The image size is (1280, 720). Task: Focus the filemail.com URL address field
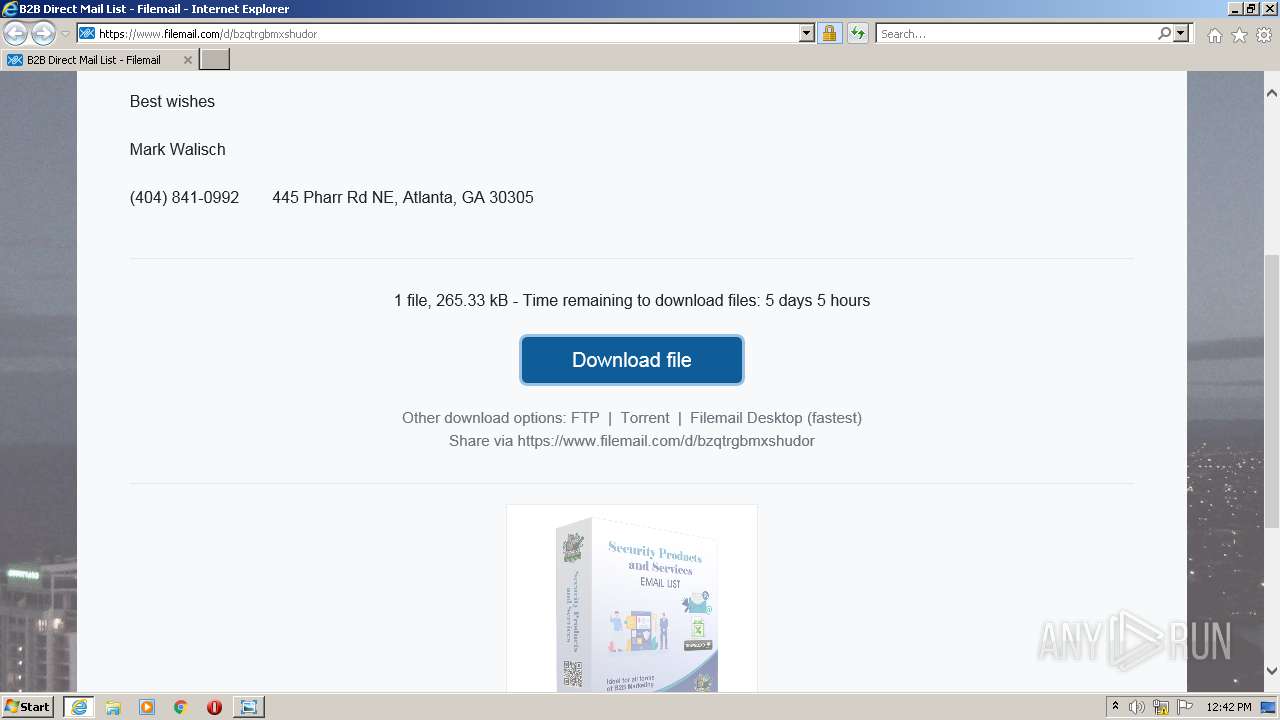tap(447, 33)
